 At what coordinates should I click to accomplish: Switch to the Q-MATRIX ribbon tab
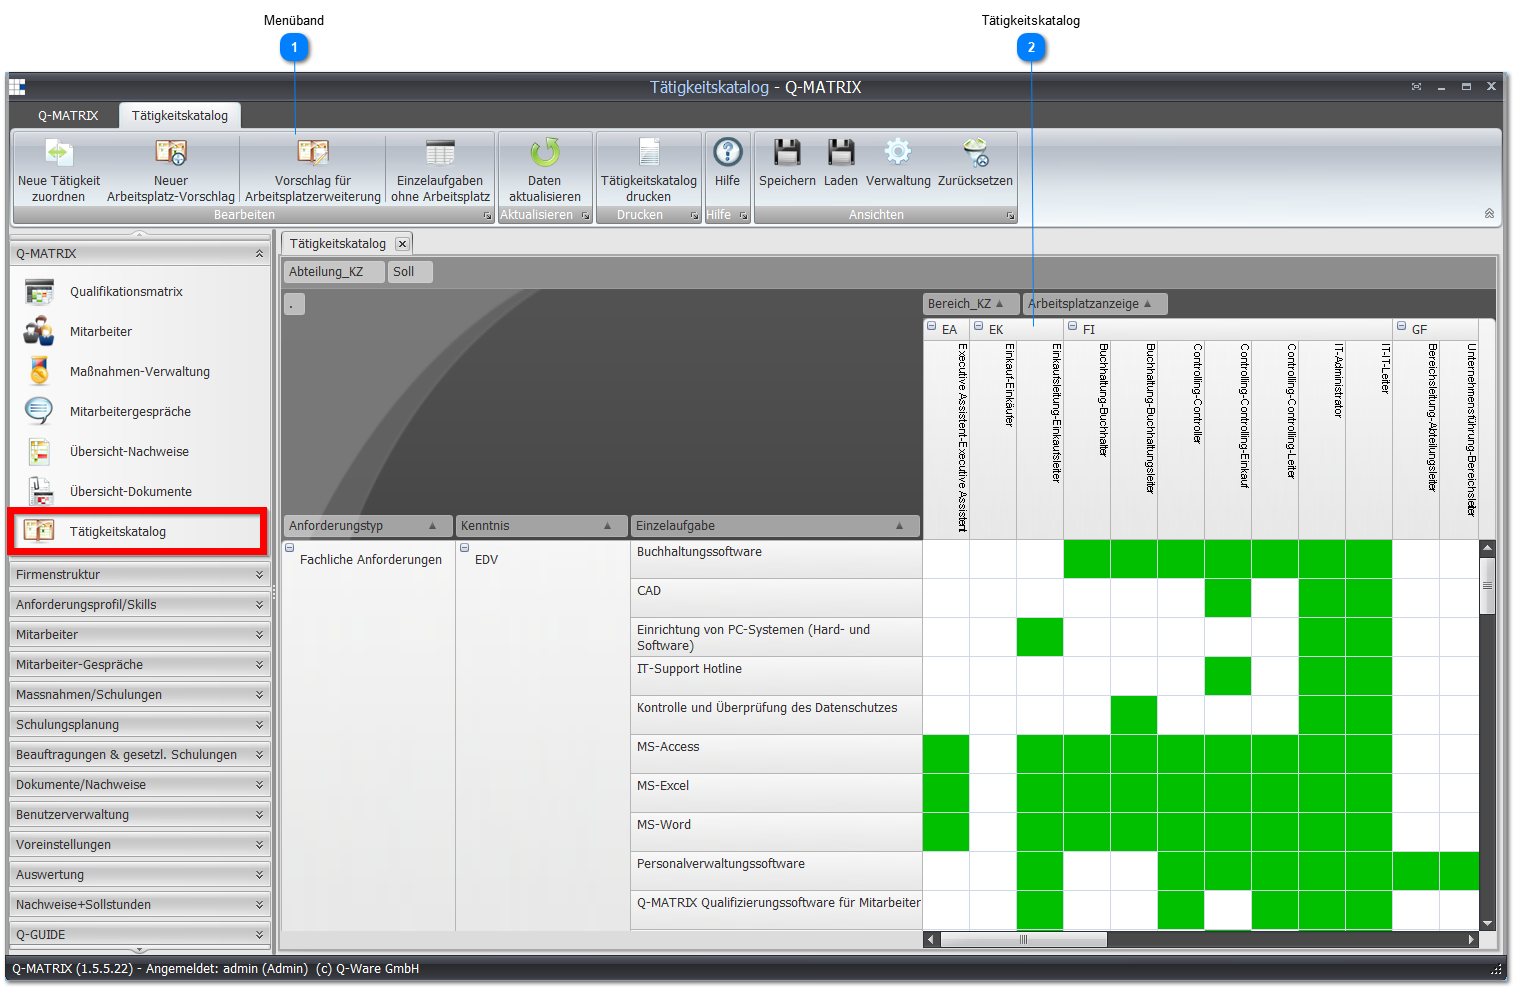[68, 116]
